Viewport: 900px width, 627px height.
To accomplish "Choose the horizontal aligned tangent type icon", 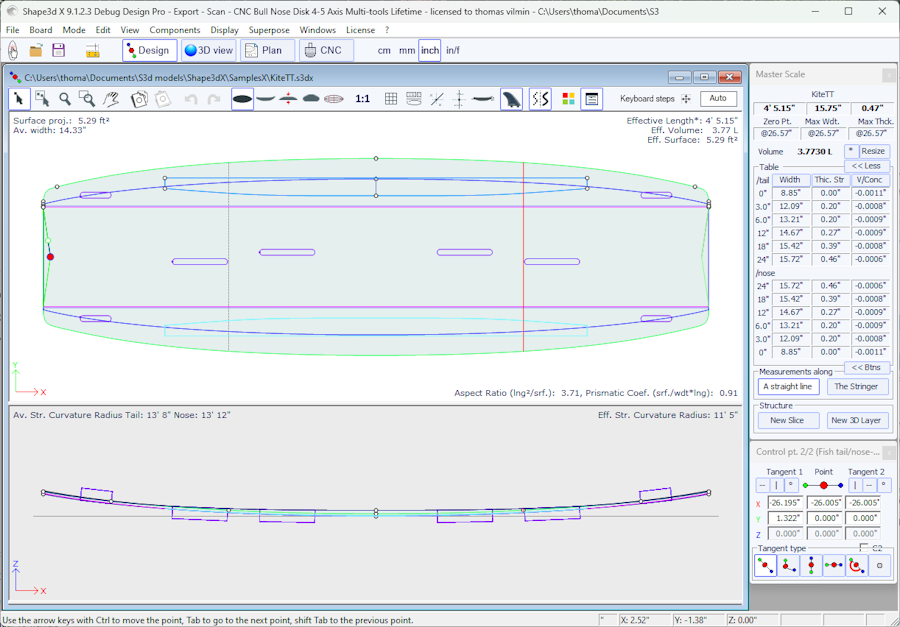I will 833,566.
